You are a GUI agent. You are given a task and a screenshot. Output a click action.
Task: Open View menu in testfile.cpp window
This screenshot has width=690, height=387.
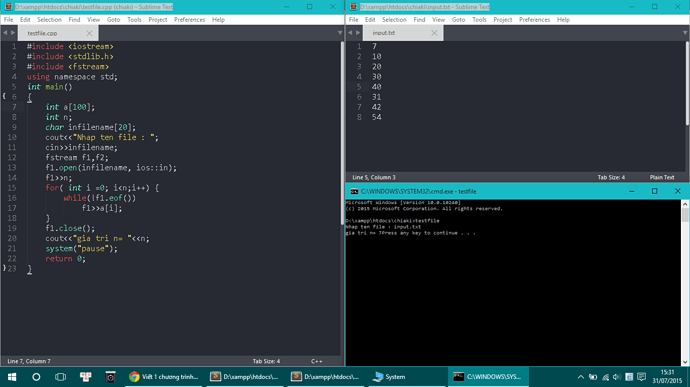(x=93, y=20)
